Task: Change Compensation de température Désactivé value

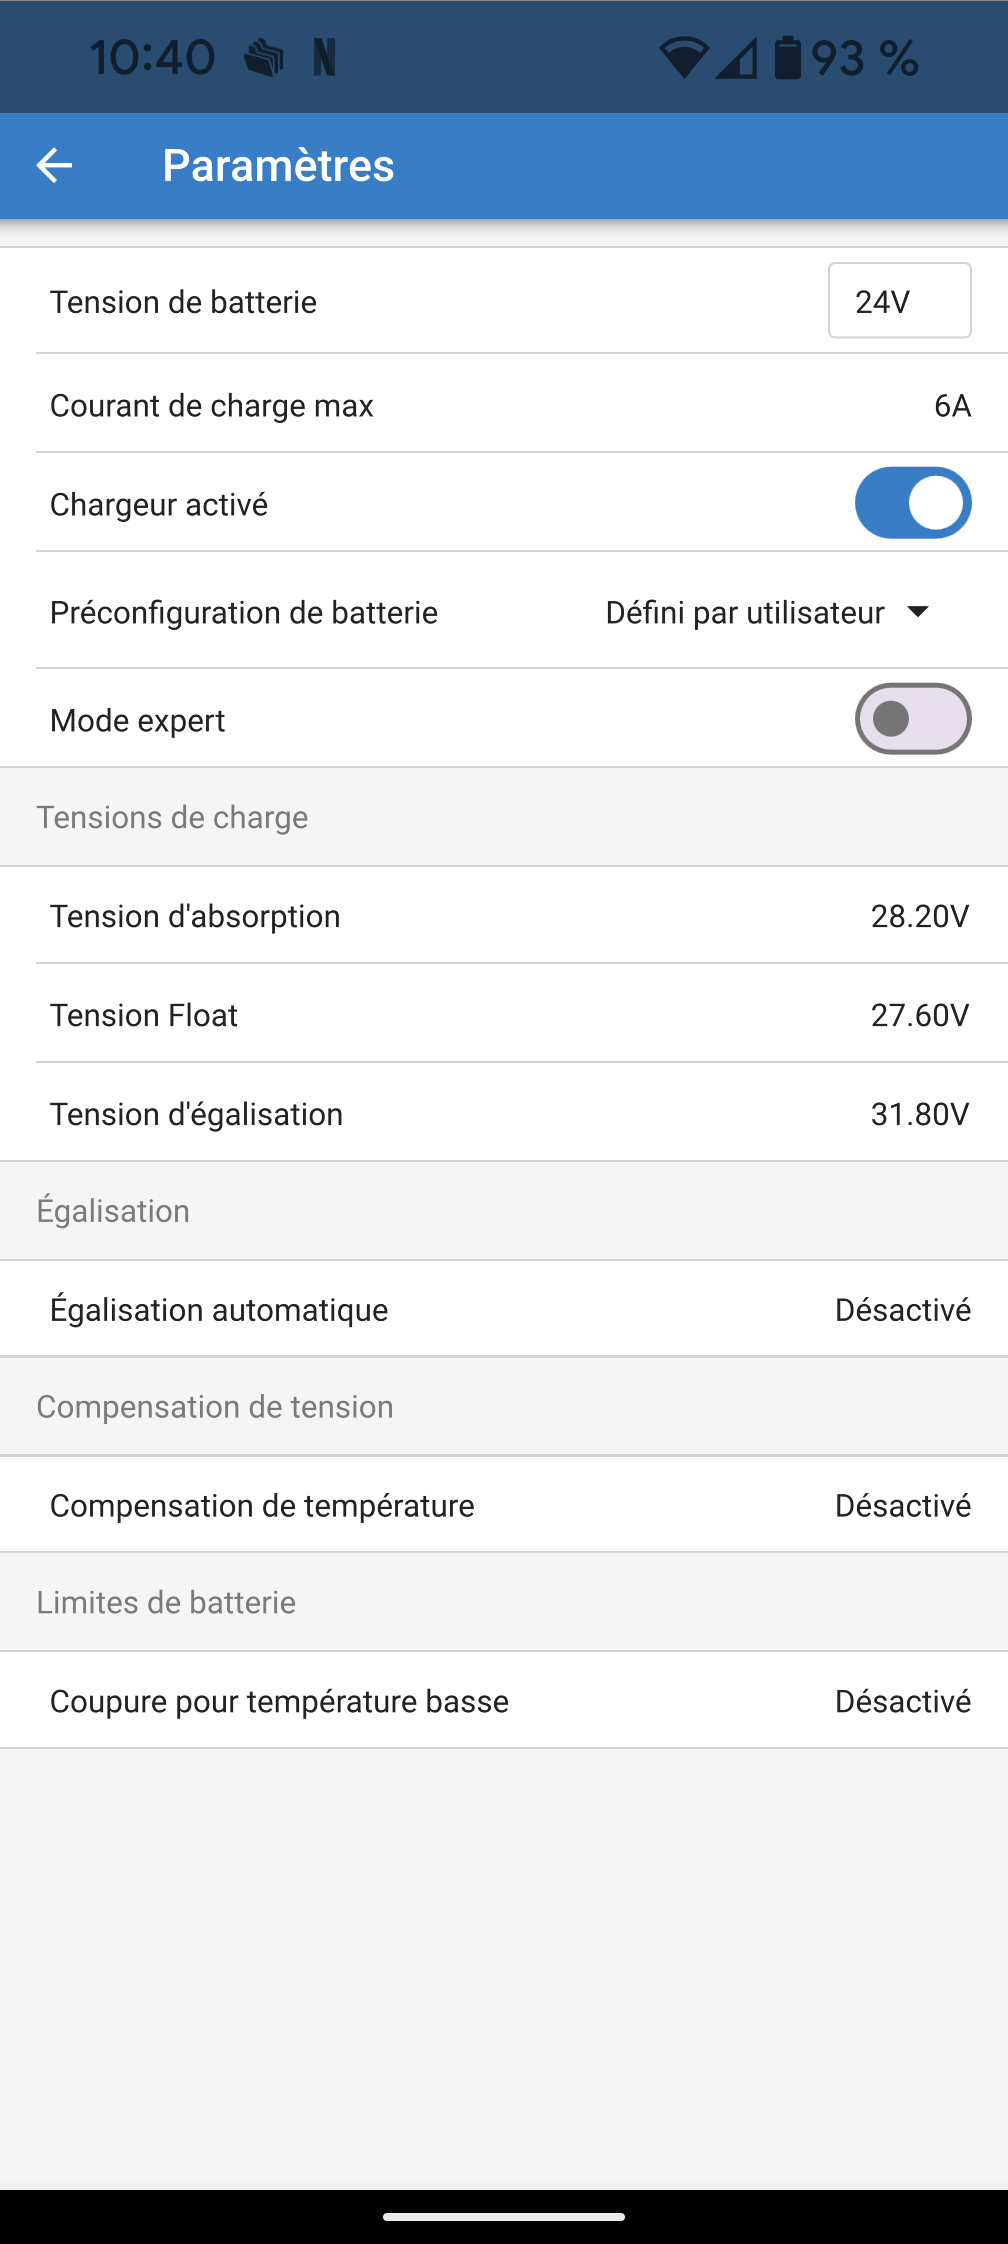Action: [902, 1506]
